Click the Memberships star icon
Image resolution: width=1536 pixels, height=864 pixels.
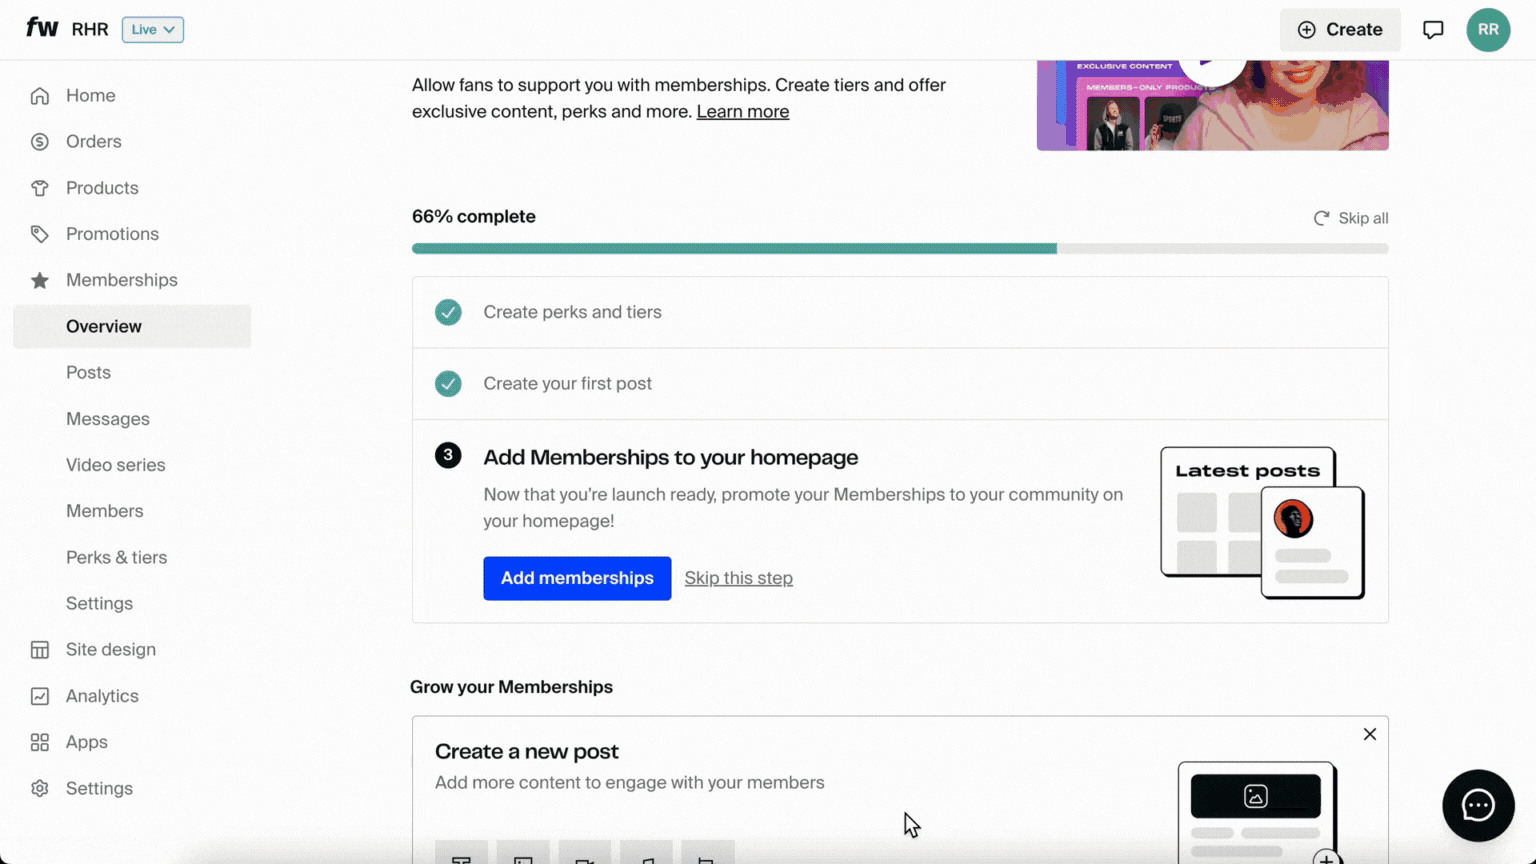tap(40, 280)
